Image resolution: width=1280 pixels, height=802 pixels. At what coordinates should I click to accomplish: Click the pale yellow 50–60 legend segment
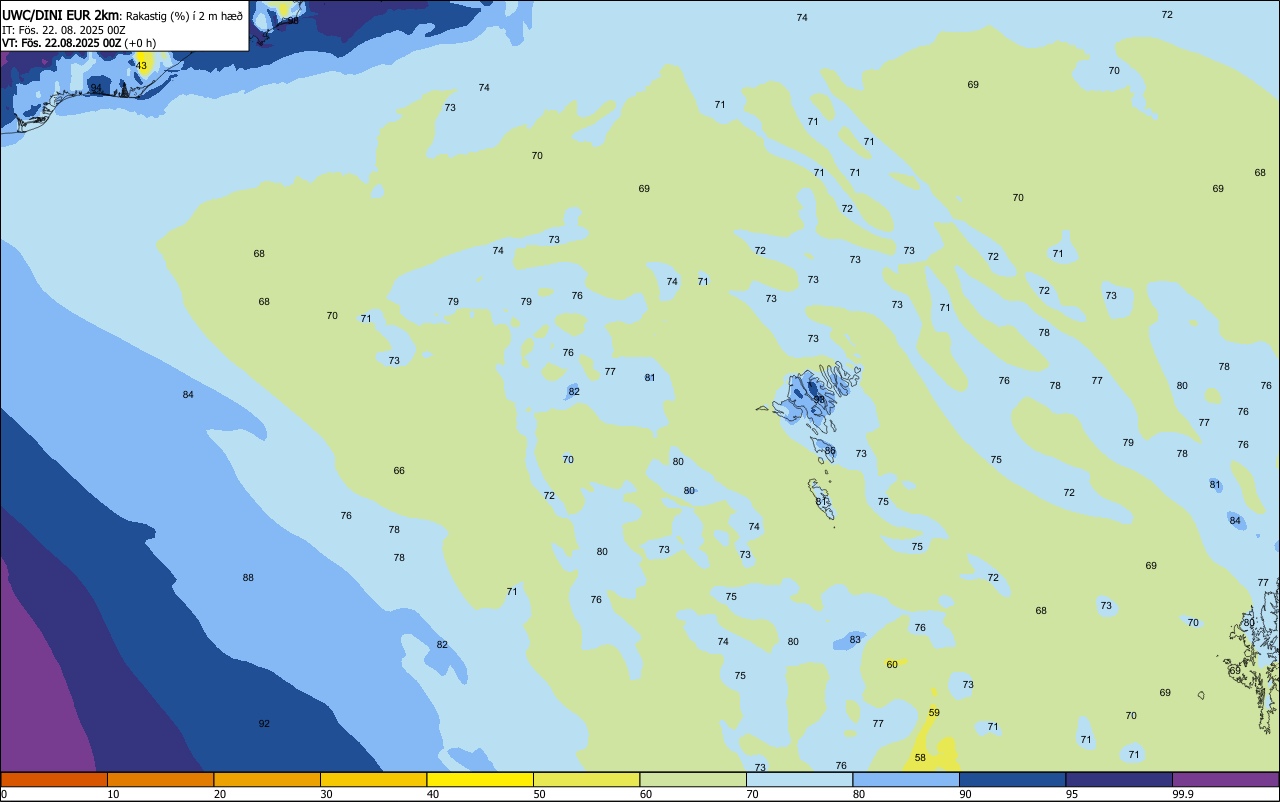tap(586, 779)
